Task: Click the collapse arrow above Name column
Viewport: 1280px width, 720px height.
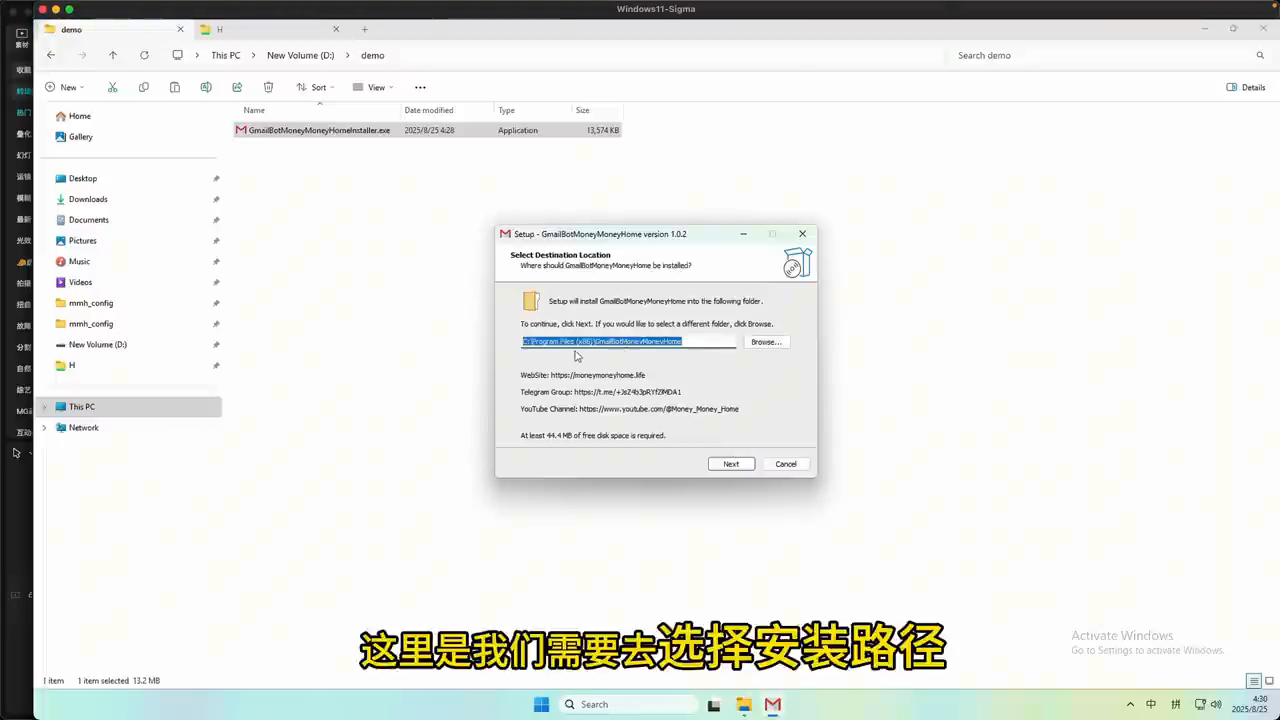Action: (x=320, y=102)
